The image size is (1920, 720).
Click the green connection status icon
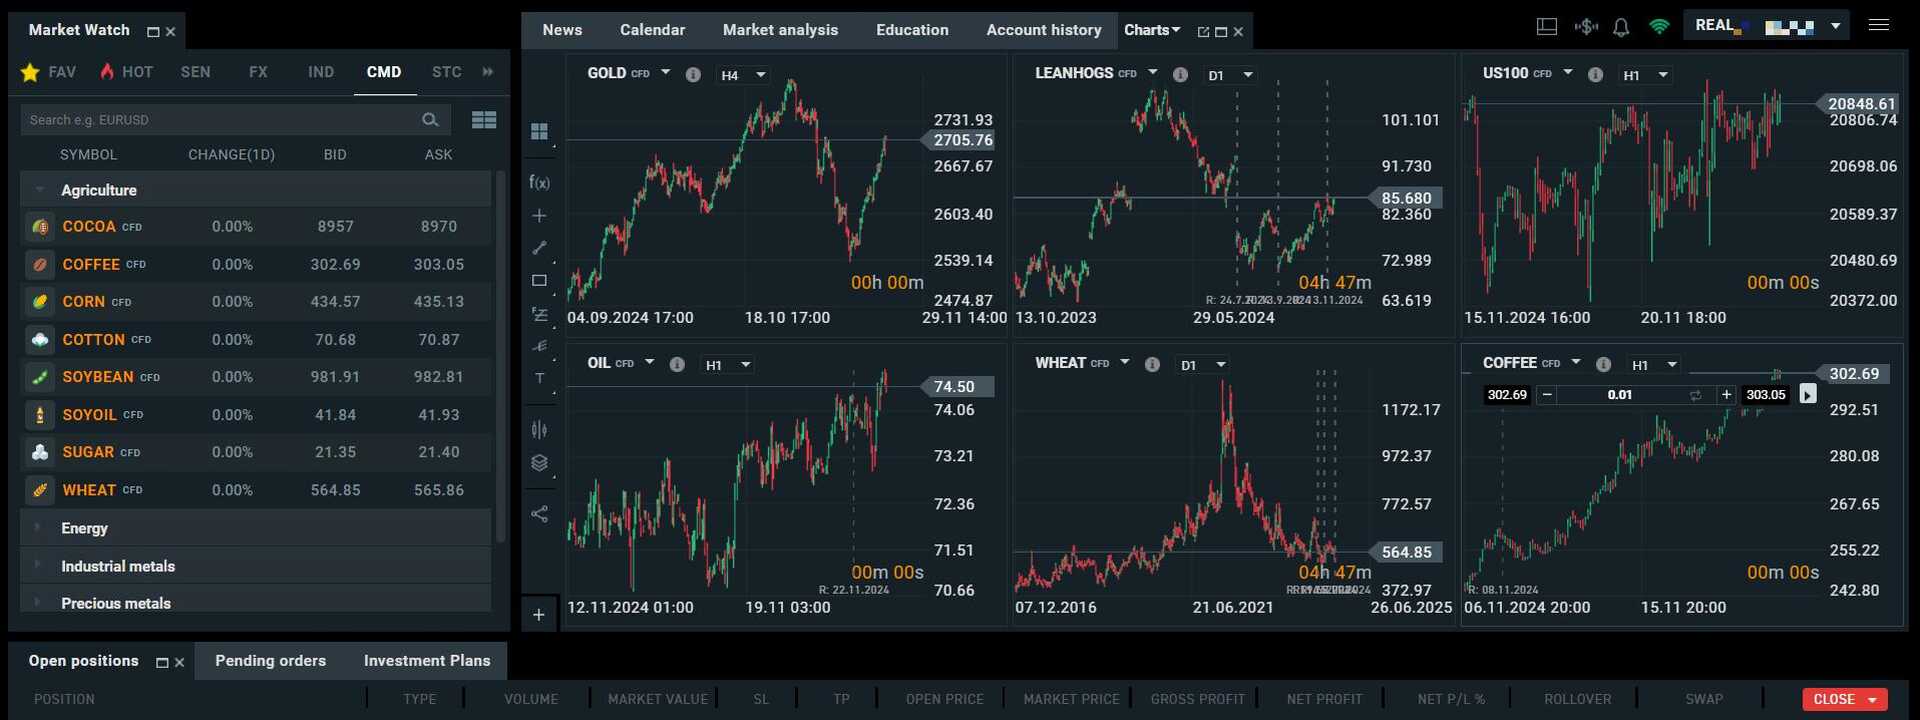coord(1659,27)
